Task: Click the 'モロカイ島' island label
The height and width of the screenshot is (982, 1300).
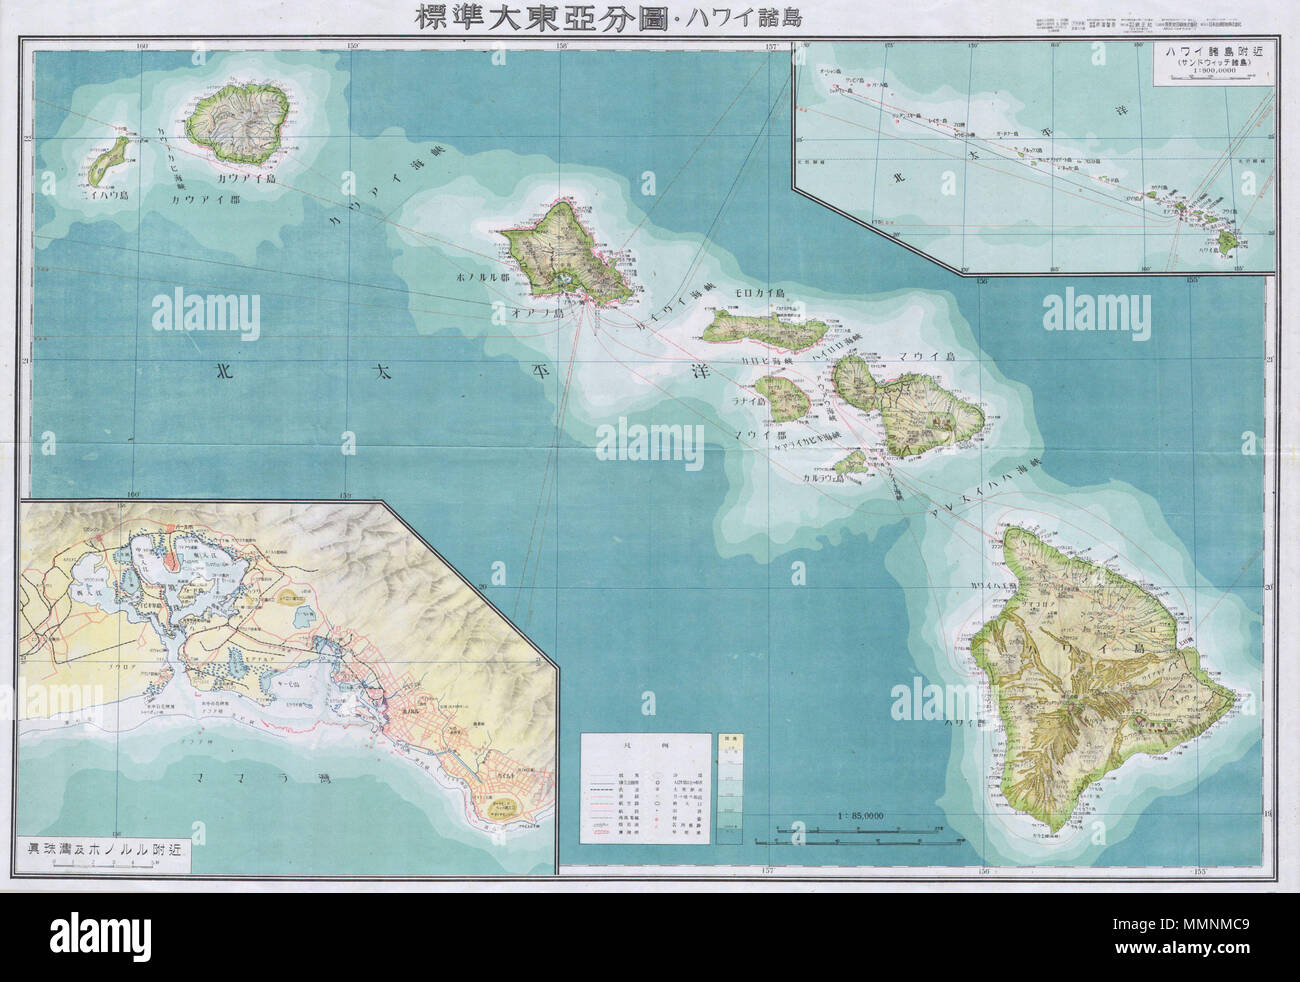Action: point(761,292)
